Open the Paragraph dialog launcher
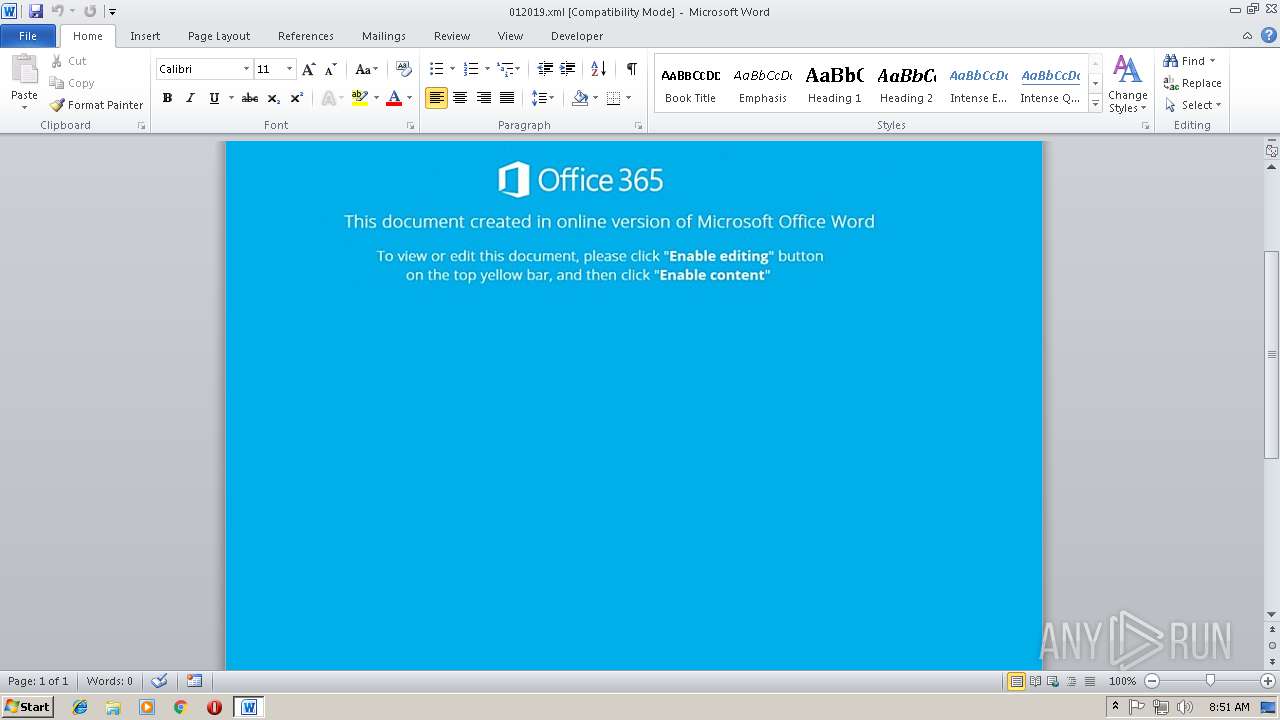Viewport: 1280px width, 720px height. click(x=639, y=126)
